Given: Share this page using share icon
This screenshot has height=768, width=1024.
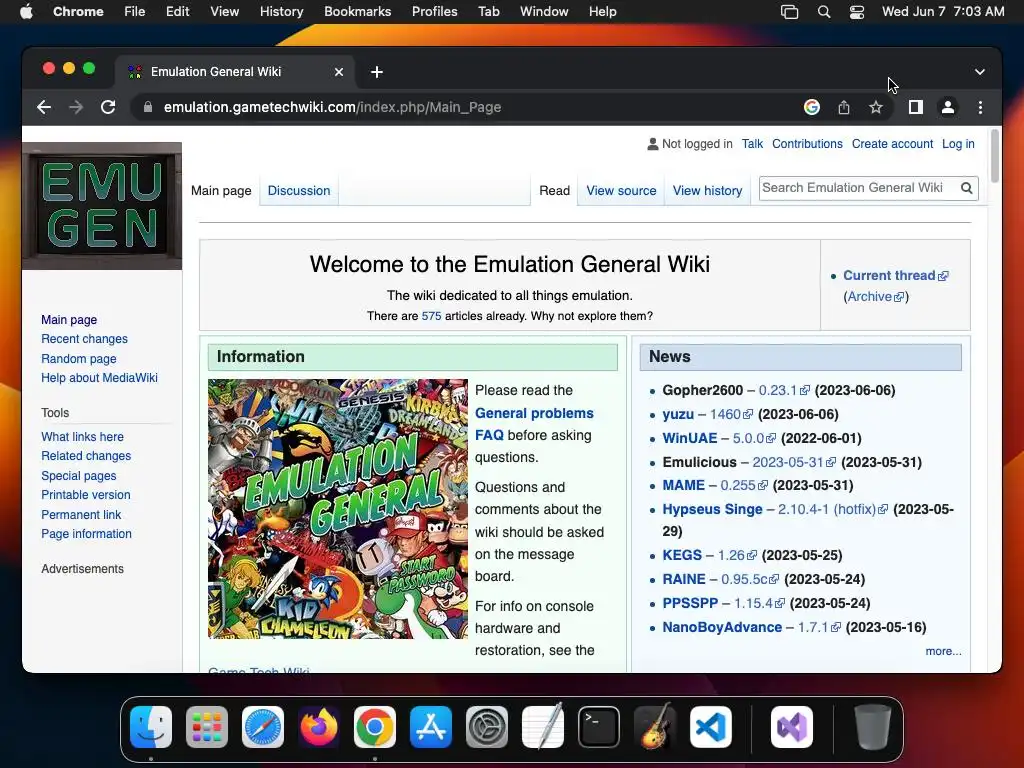Looking at the screenshot, I should click(x=844, y=107).
